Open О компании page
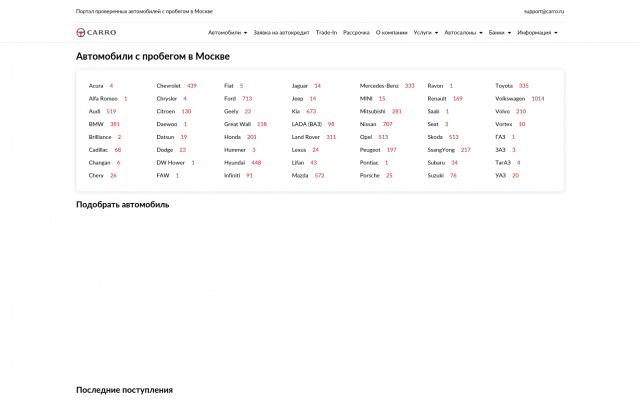 391,33
